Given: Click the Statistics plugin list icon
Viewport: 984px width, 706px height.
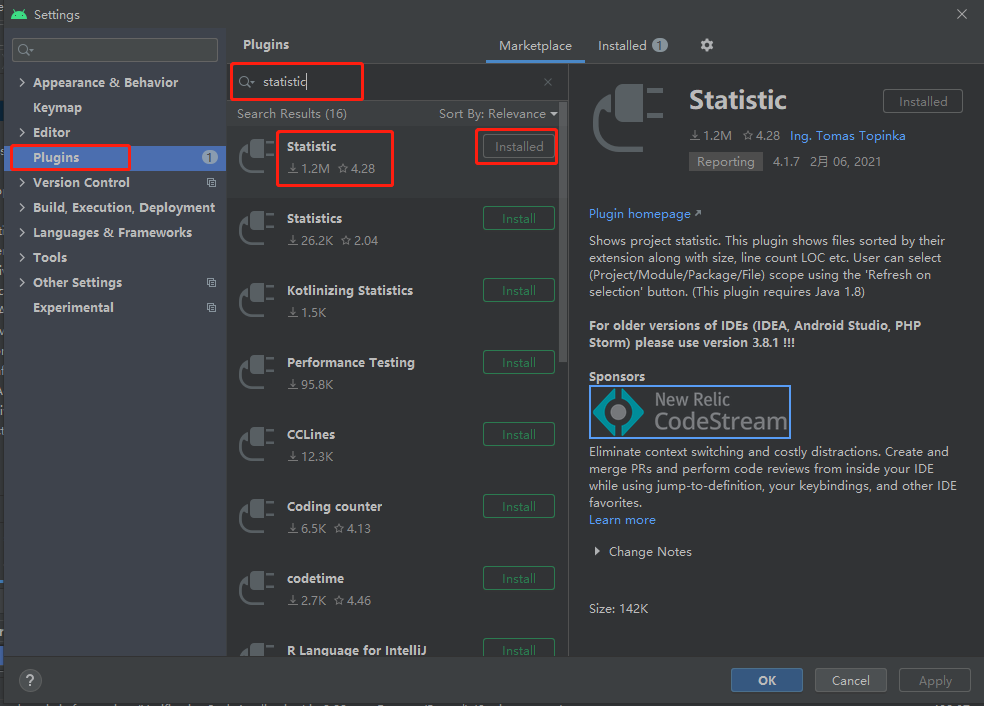Looking at the screenshot, I should [257, 228].
